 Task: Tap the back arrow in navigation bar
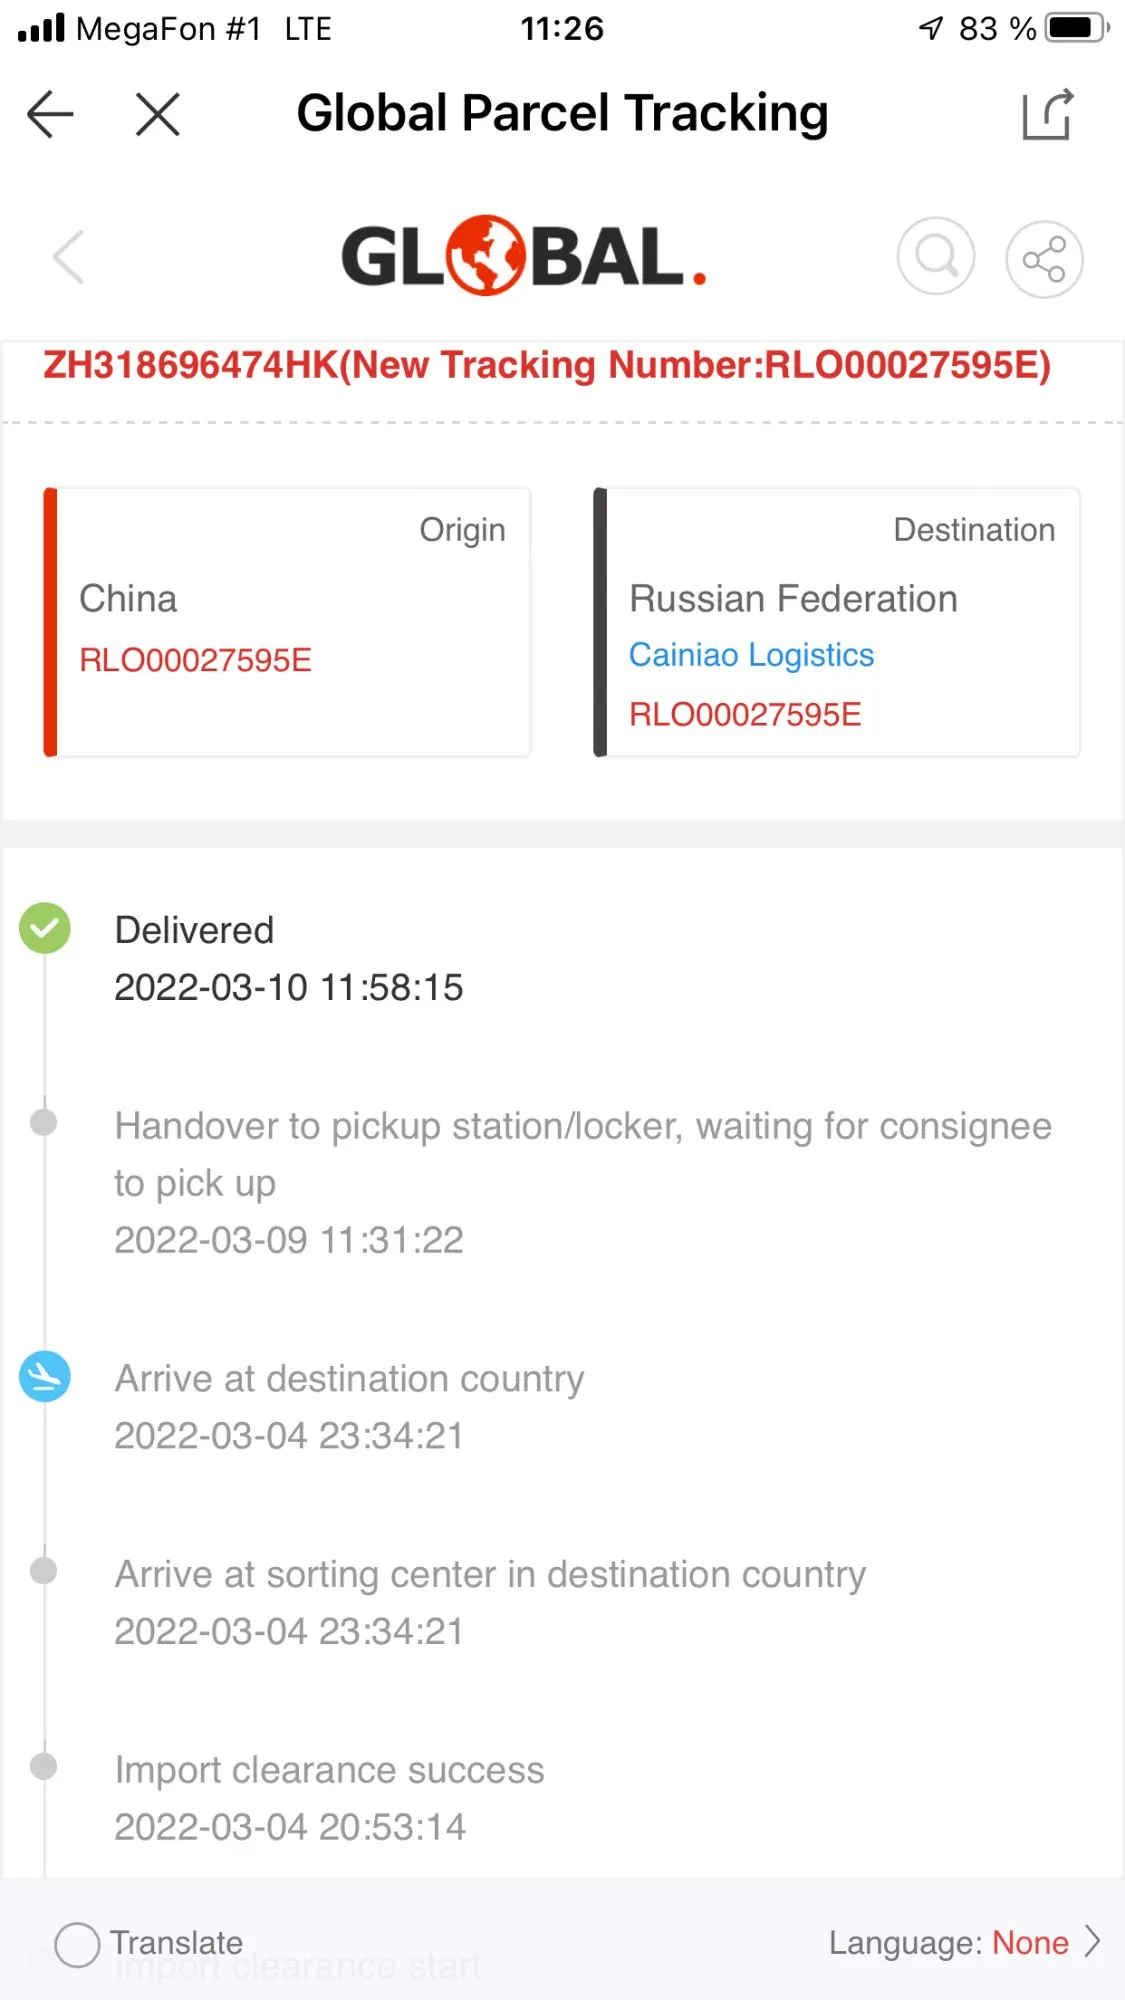point(50,114)
